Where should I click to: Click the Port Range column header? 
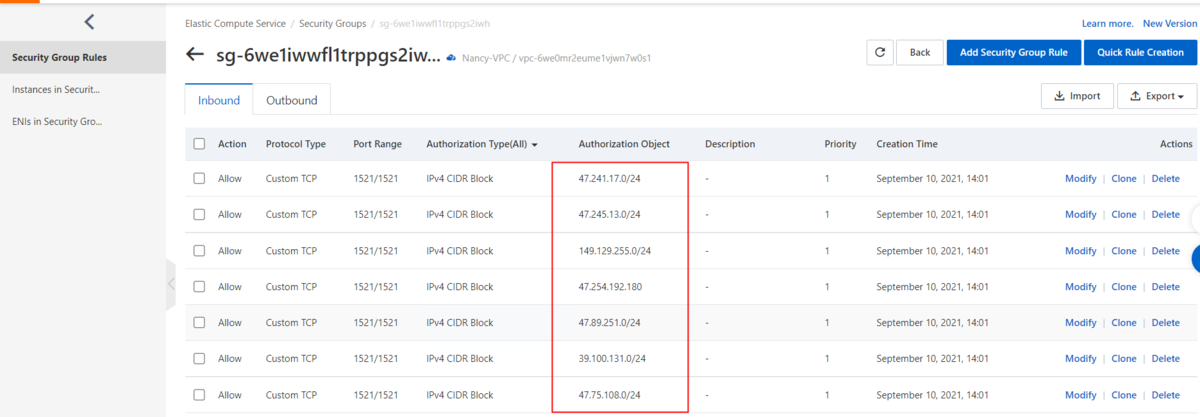click(377, 144)
